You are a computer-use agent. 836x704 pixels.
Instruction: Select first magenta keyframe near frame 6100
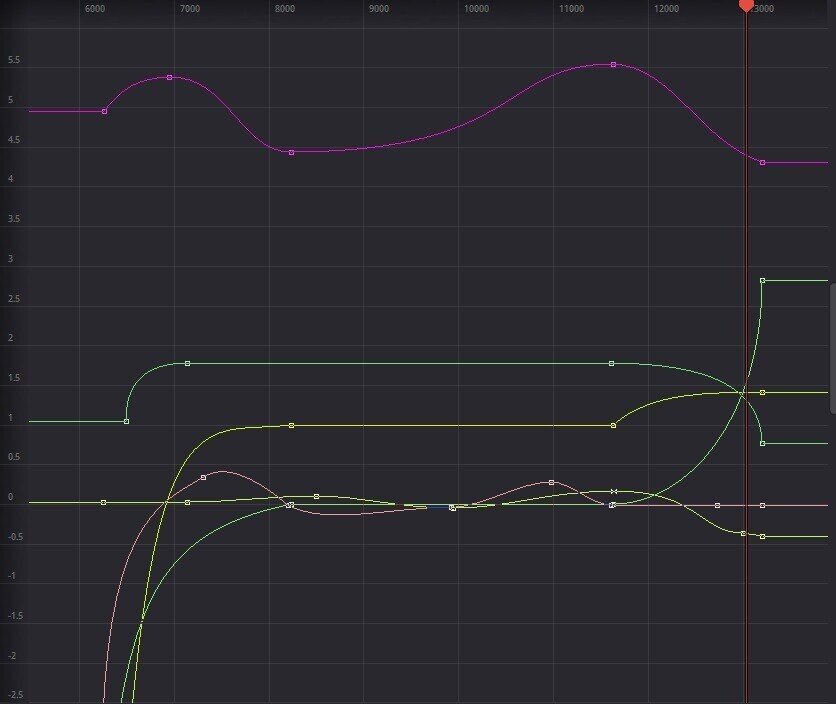pyautogui.click(x=104, y=111)
